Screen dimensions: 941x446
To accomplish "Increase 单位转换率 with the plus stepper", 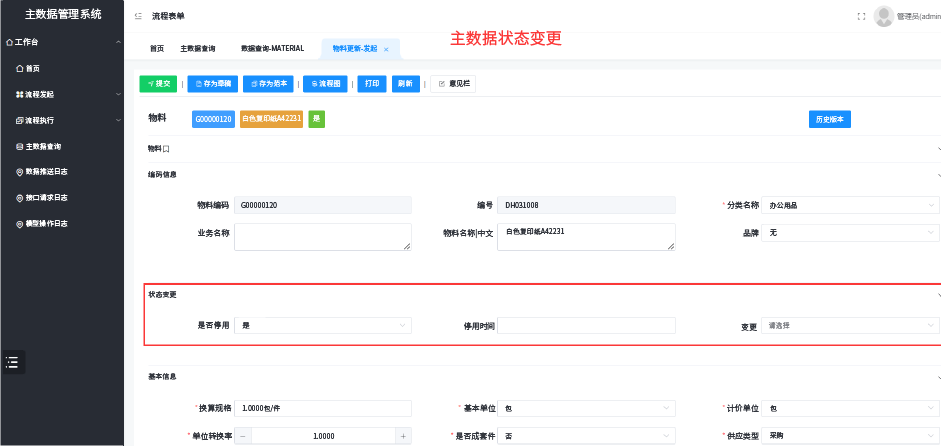I will [x=403, y=436].
